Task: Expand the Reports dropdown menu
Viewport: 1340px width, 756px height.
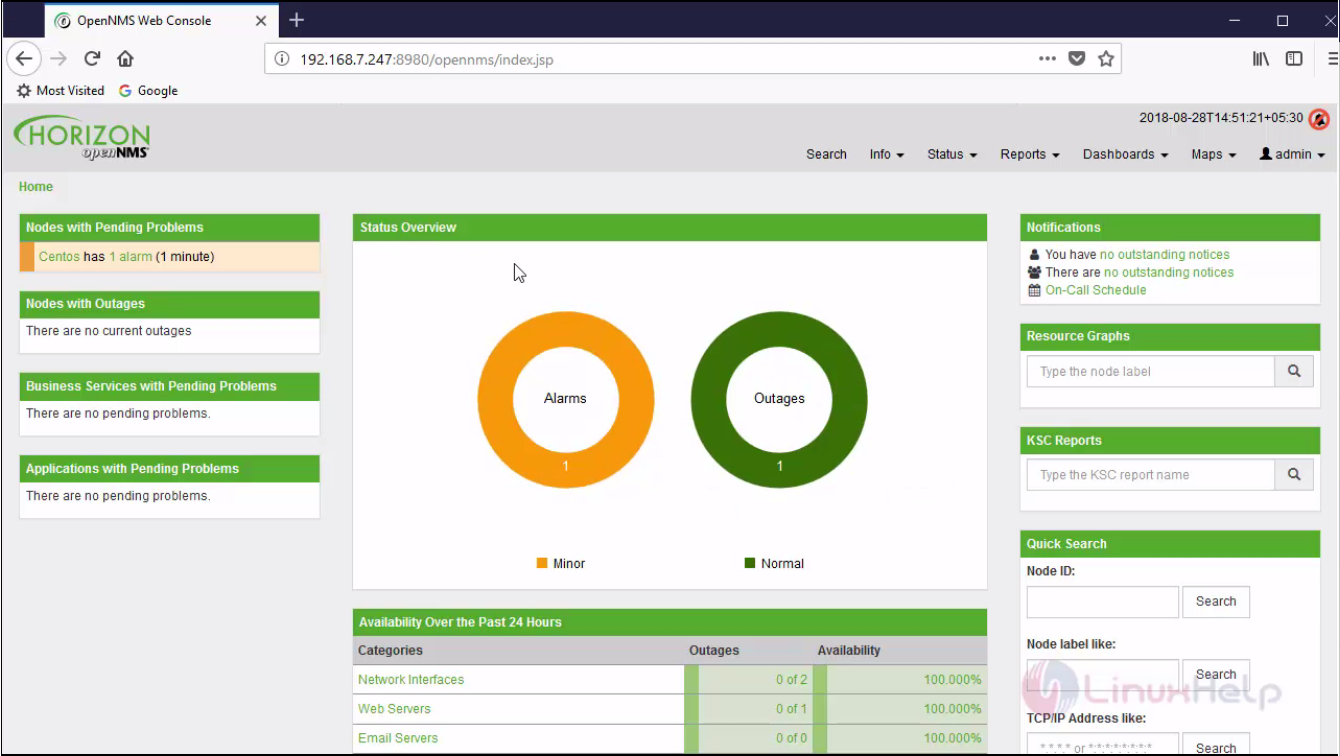Action: 1030,154
